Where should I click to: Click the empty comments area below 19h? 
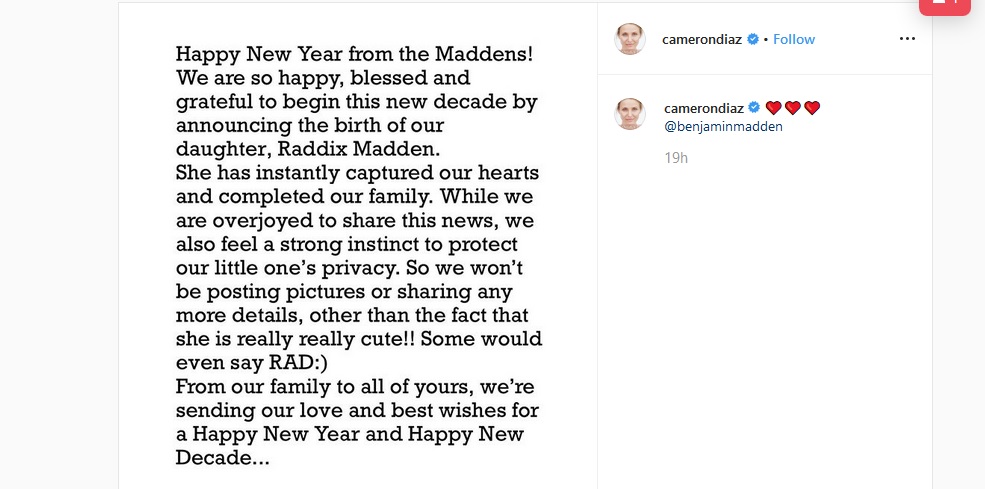click(x=765, y=327)
